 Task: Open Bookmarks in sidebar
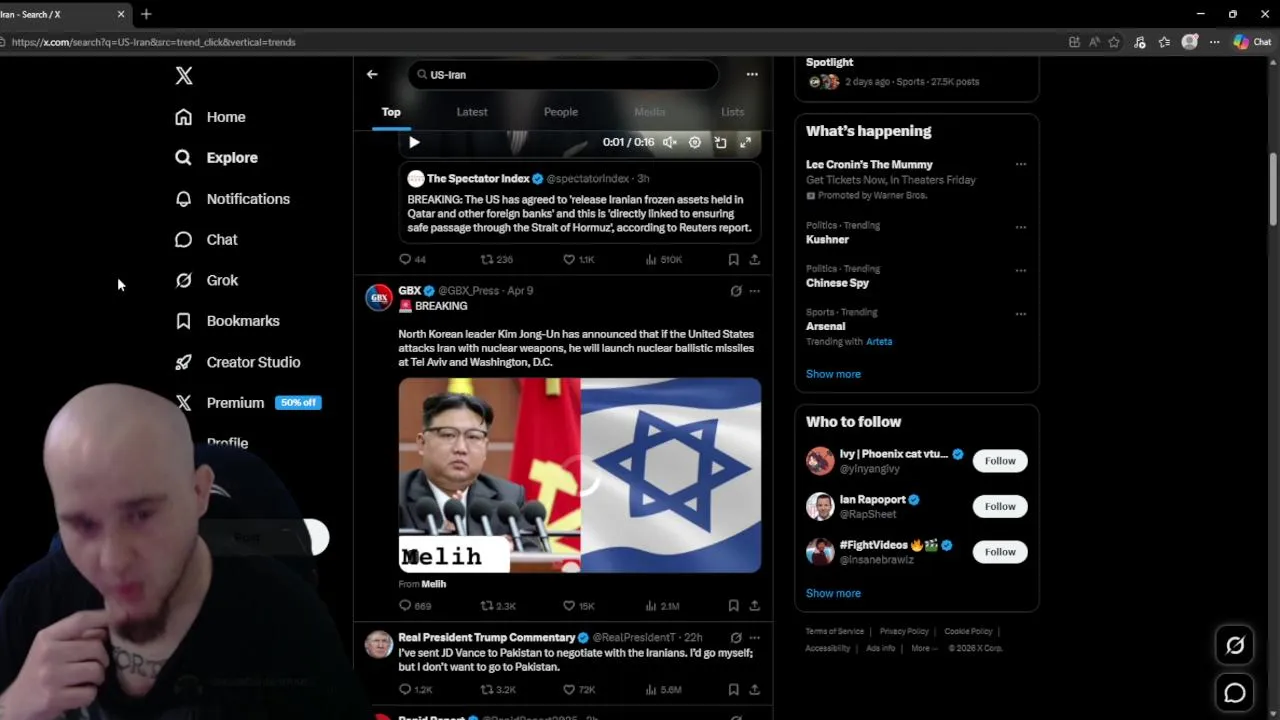tap(227, 321)
